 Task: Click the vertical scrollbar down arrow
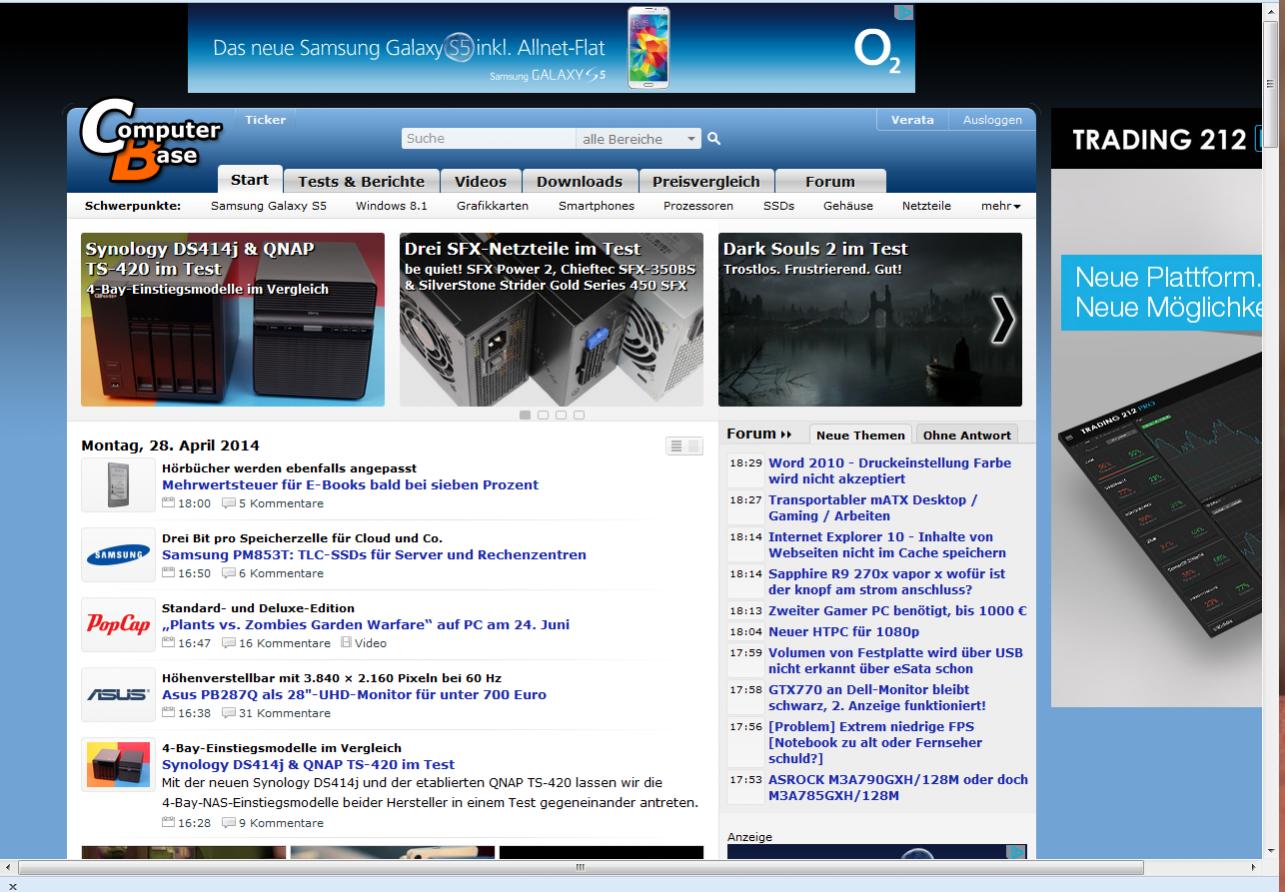(1272, 849)
